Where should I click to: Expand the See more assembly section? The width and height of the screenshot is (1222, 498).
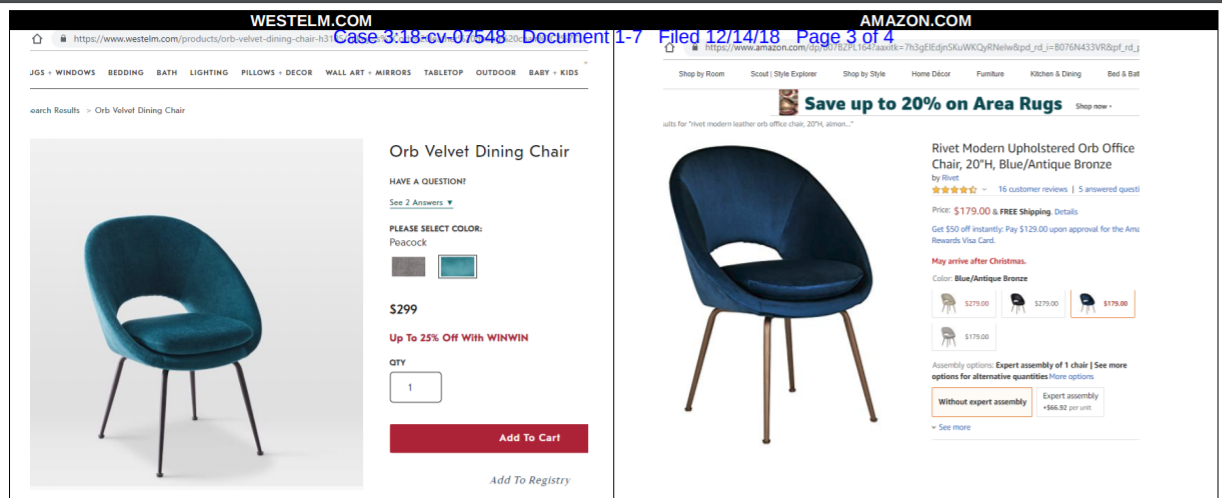951,427
